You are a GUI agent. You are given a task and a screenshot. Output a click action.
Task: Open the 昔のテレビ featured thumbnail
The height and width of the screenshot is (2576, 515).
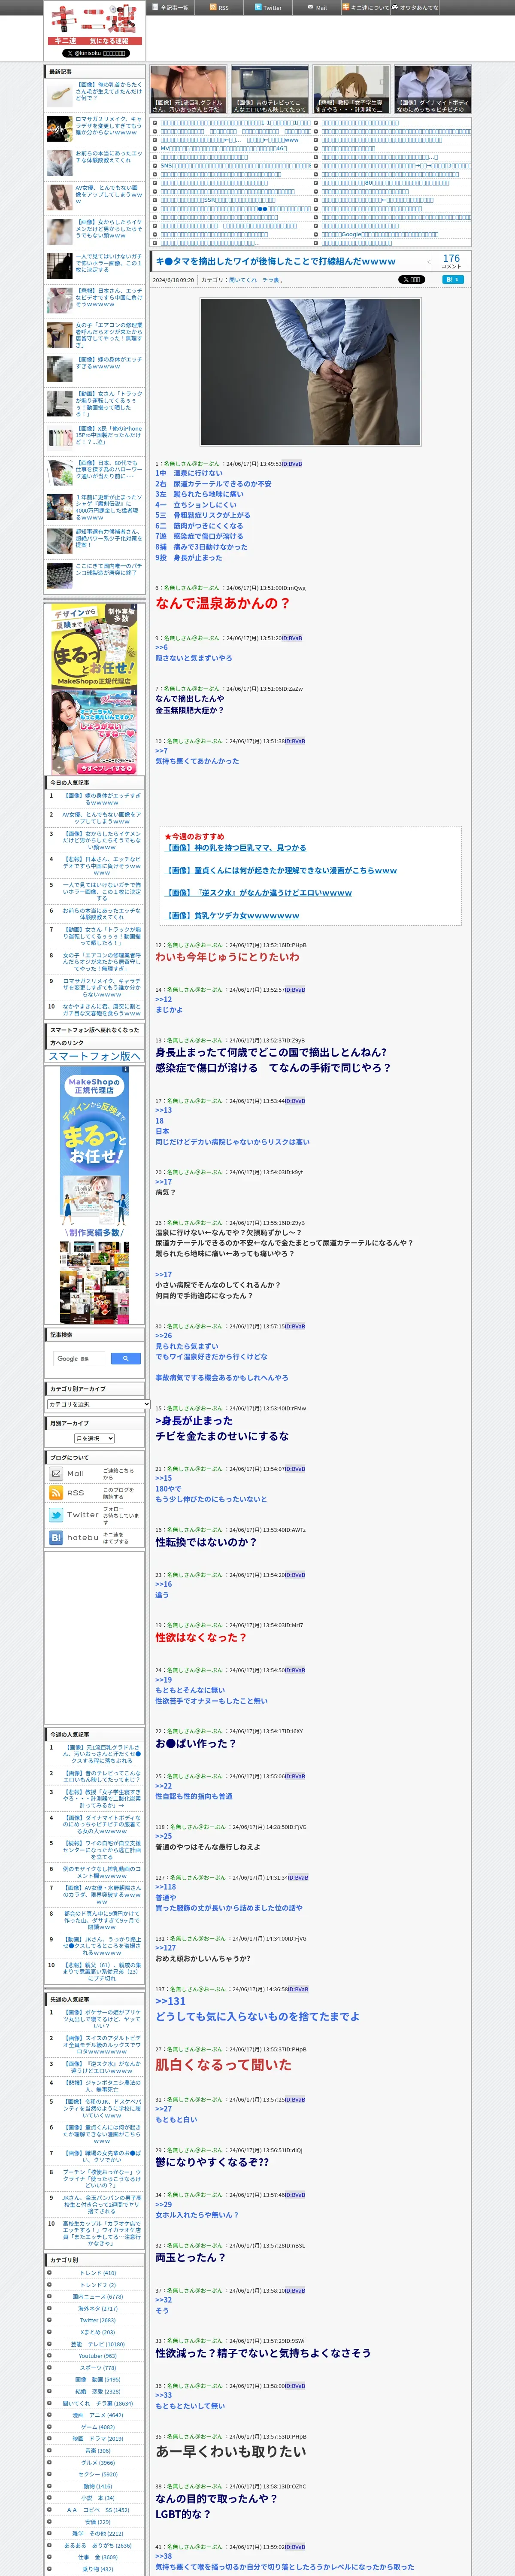click(270, 89)
